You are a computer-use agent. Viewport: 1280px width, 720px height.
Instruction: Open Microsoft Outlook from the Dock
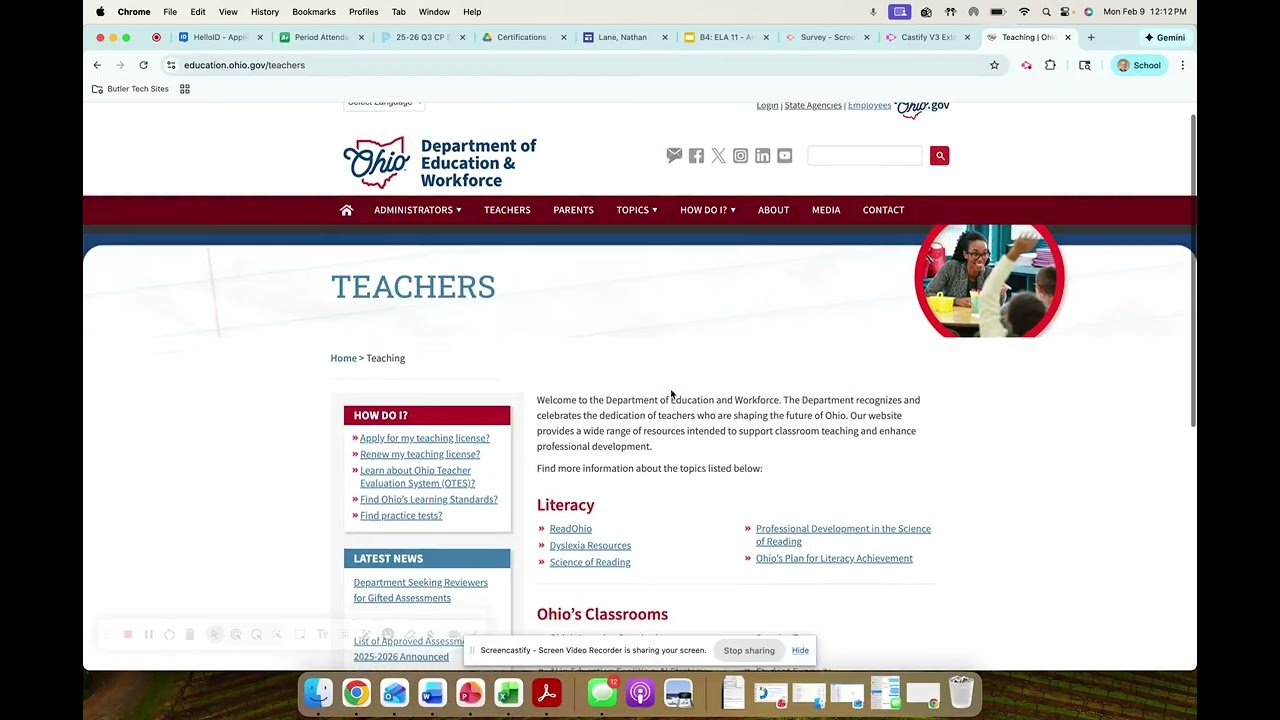tap(394, 693)
